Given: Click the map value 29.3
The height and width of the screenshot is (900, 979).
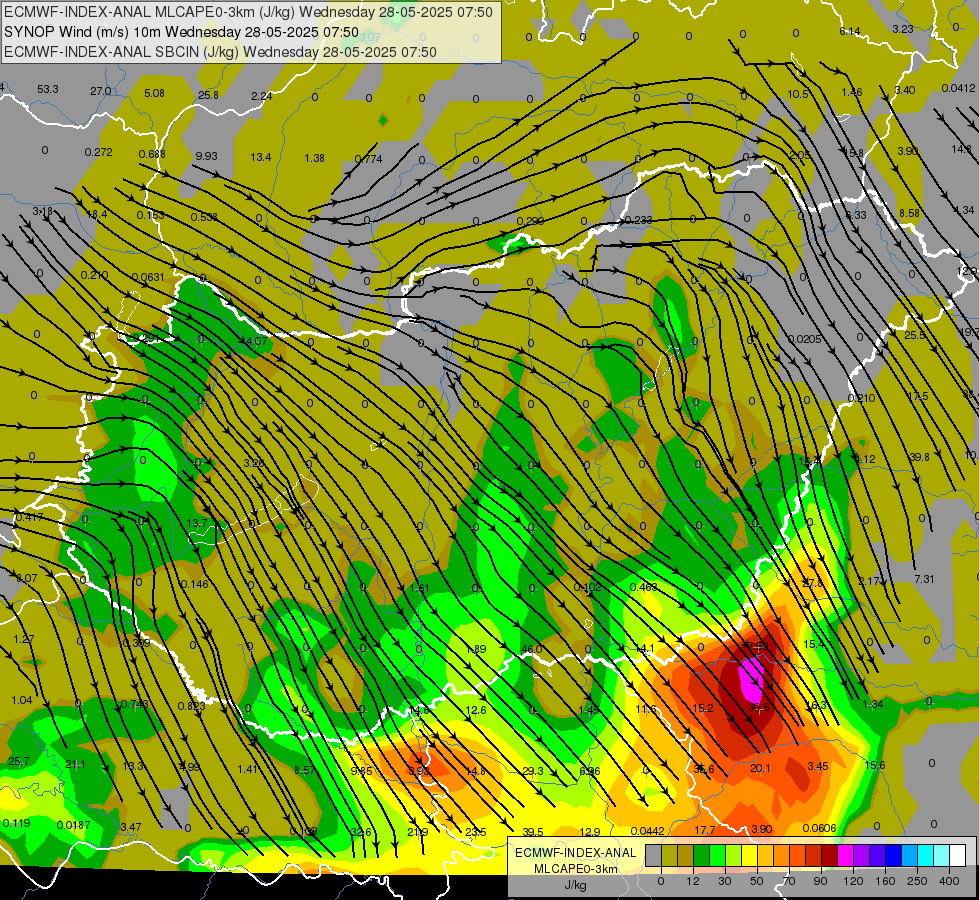Looking at the screenshot, I should [x=533, y=771].
